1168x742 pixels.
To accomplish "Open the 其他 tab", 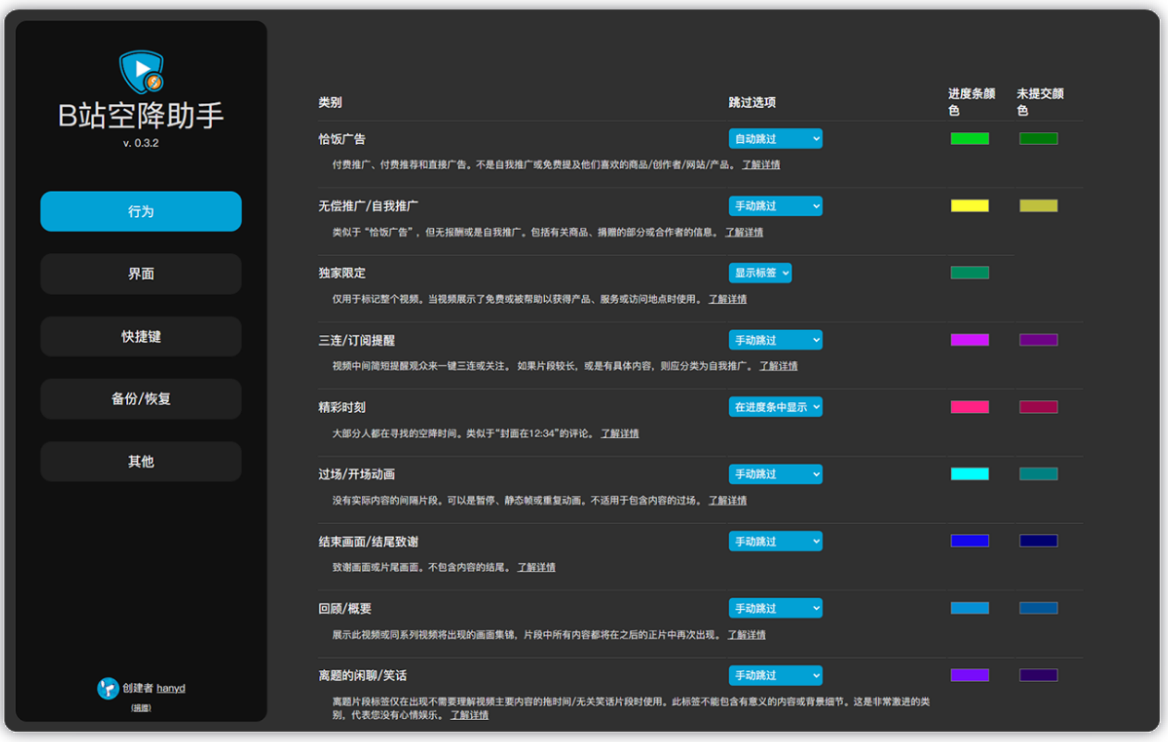I will pyautogui.click(x=141, y=461).
